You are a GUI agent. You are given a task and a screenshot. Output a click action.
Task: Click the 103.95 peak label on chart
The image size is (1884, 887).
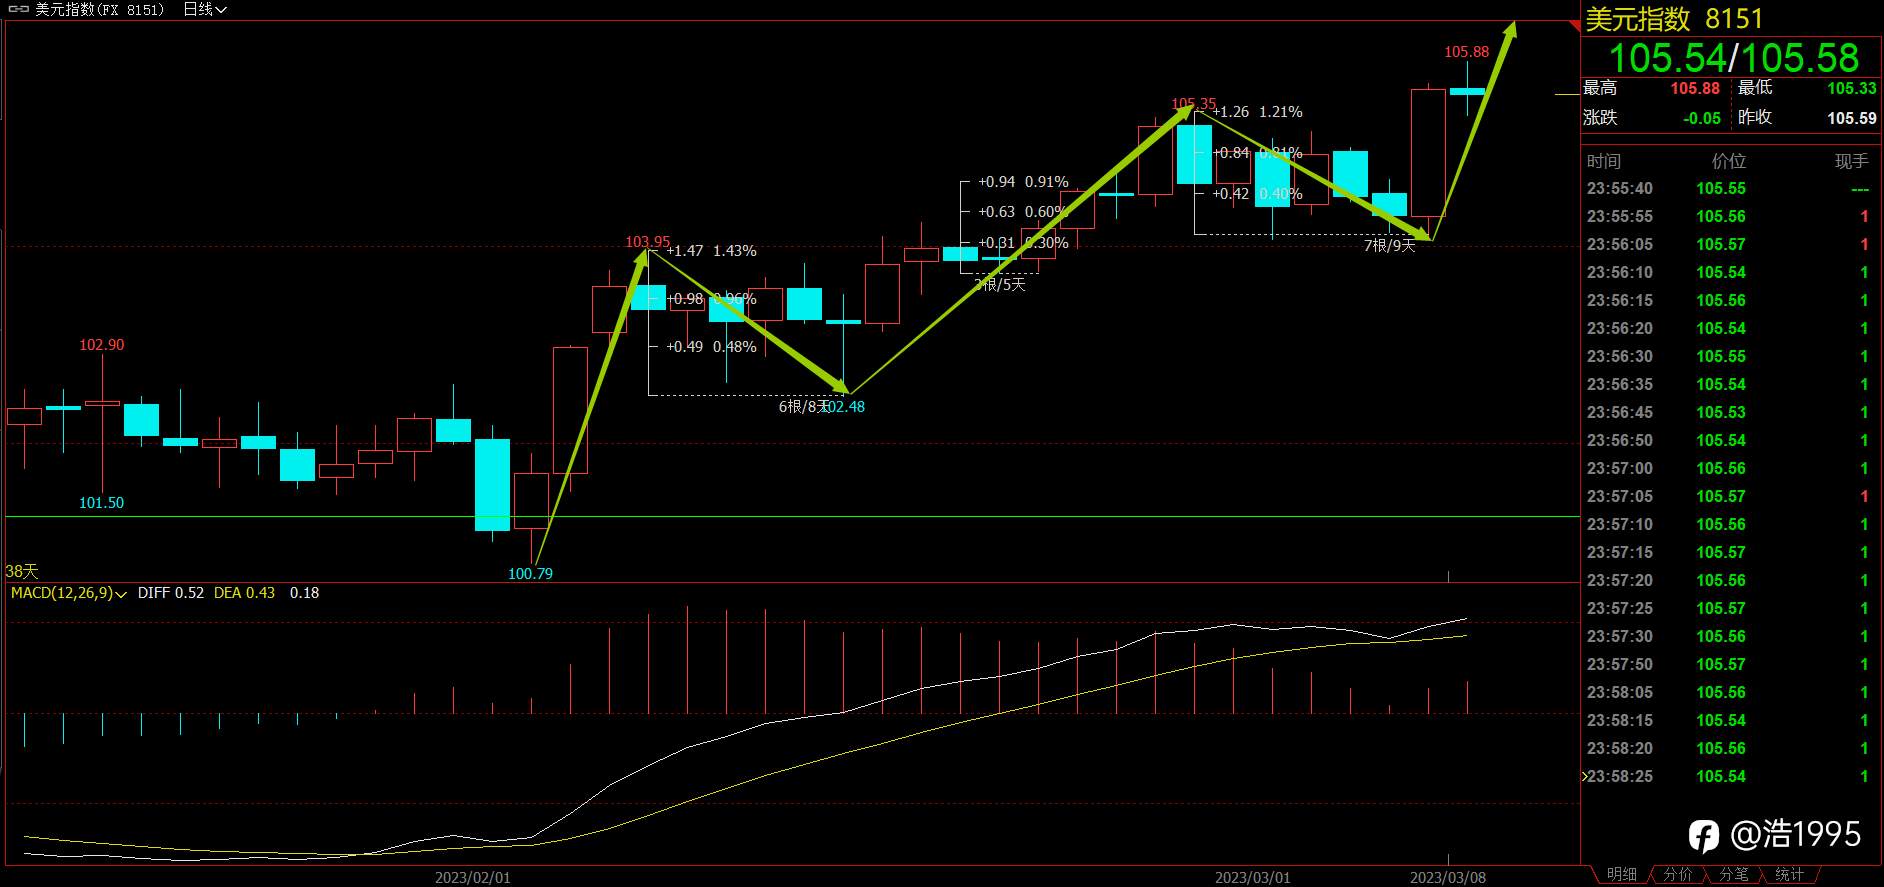(x=647, y=242)
